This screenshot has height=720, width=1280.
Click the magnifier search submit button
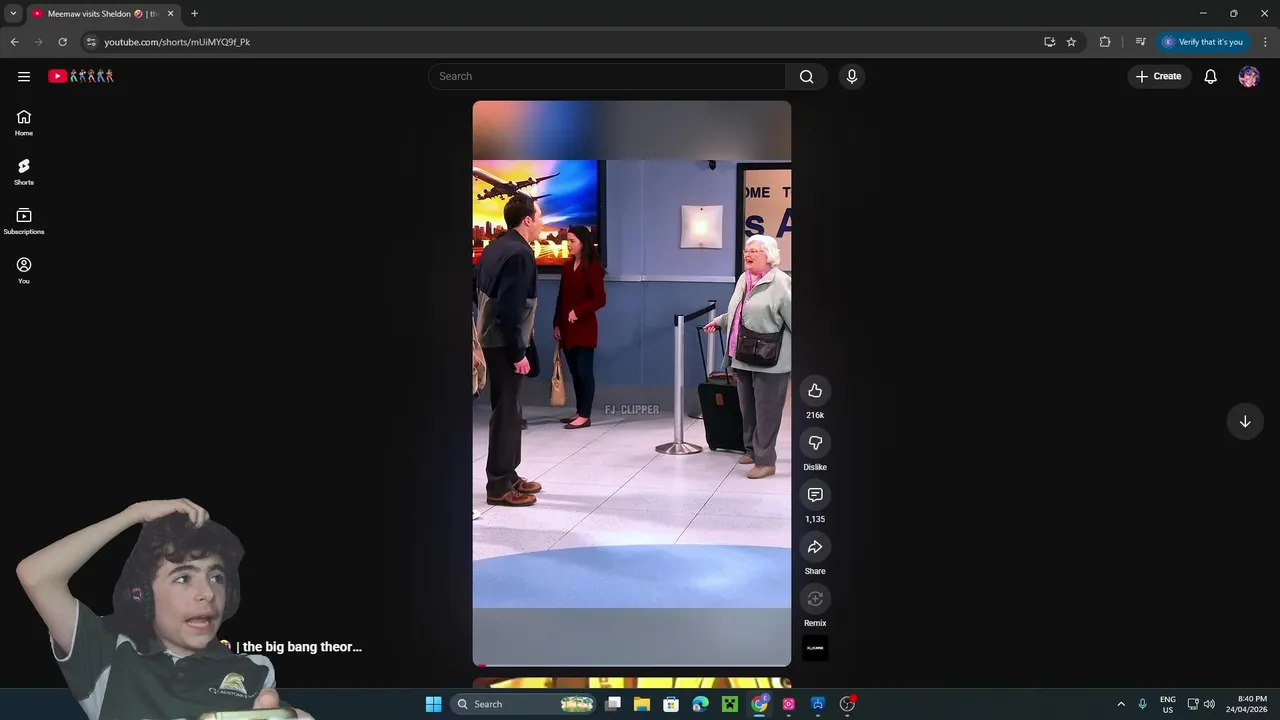(x=806, y=76)
